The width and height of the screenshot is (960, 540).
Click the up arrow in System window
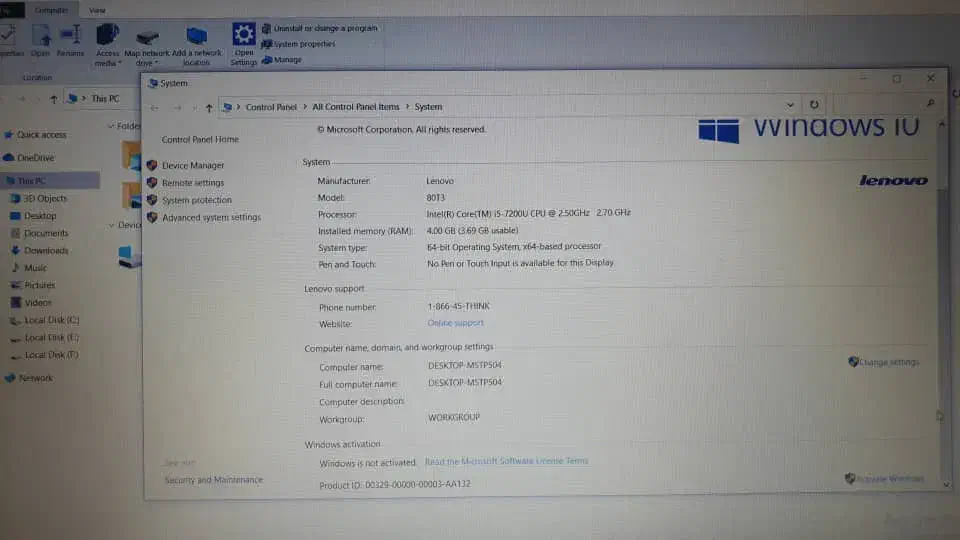click(x=209, y=108)
